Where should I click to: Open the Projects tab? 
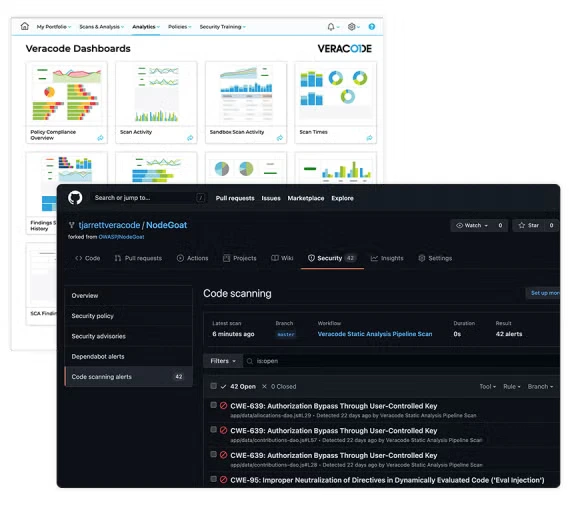tap(240, 258)
